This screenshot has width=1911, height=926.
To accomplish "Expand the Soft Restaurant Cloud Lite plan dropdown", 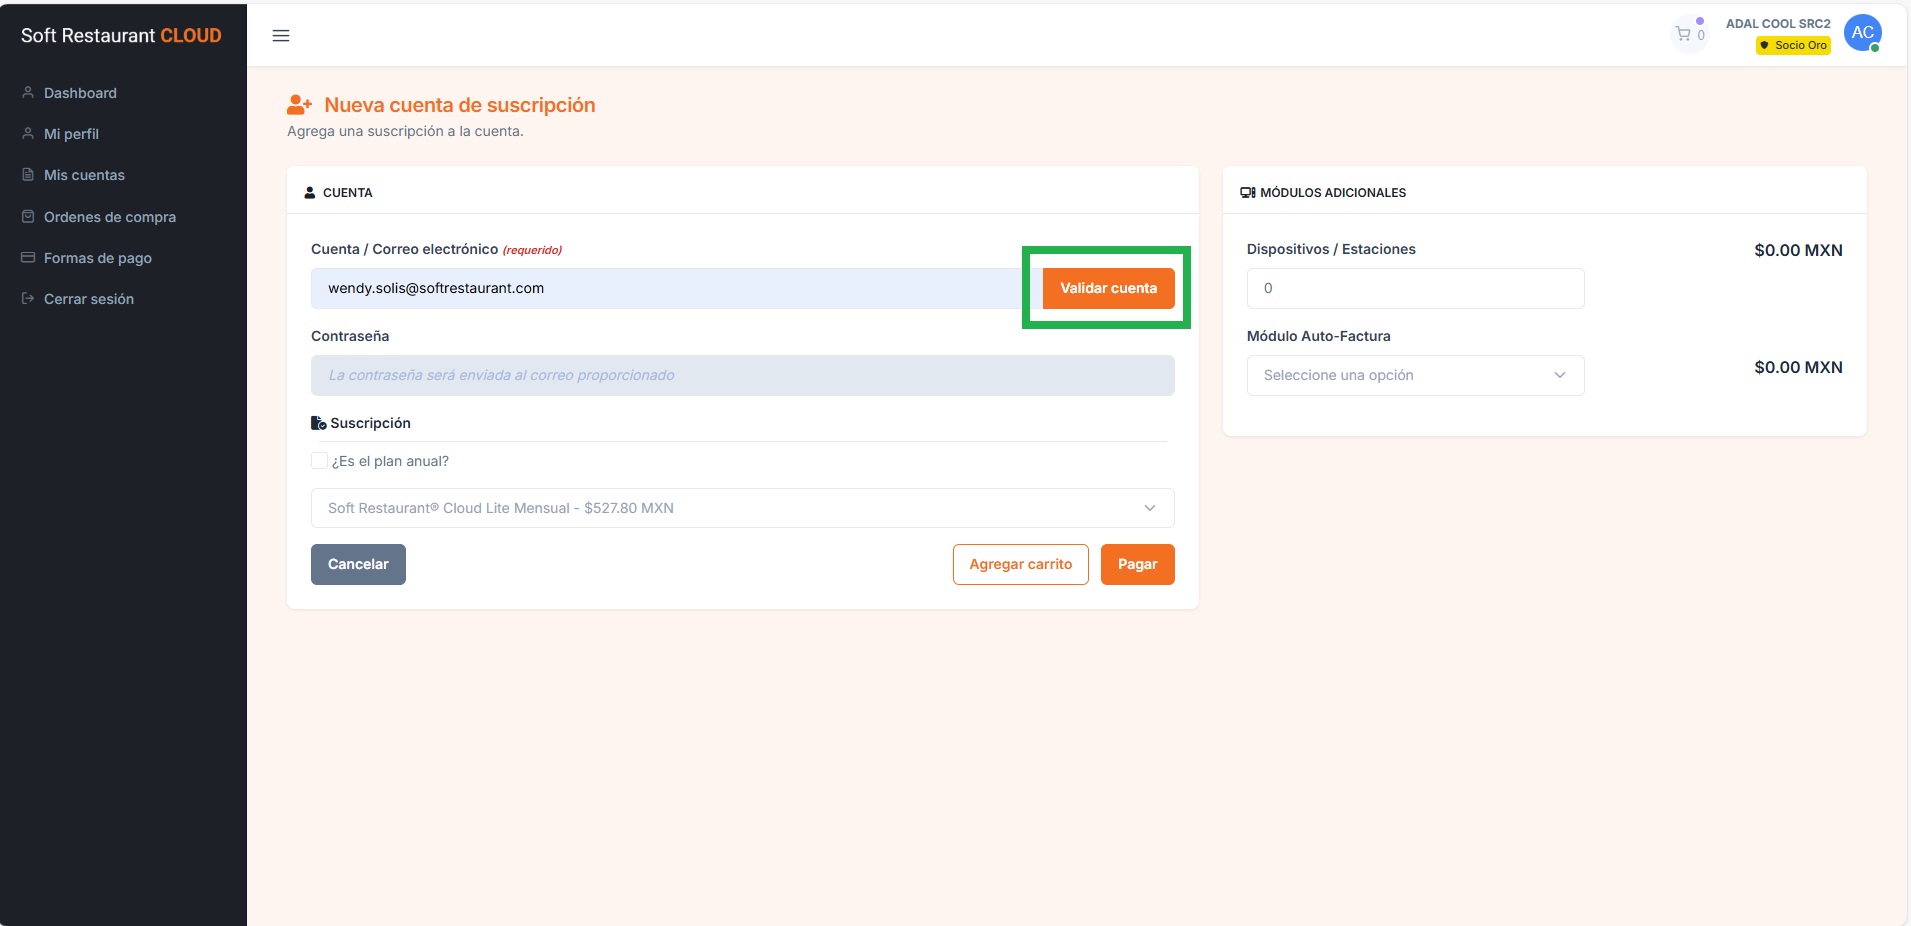I will [x=742, y=508].
